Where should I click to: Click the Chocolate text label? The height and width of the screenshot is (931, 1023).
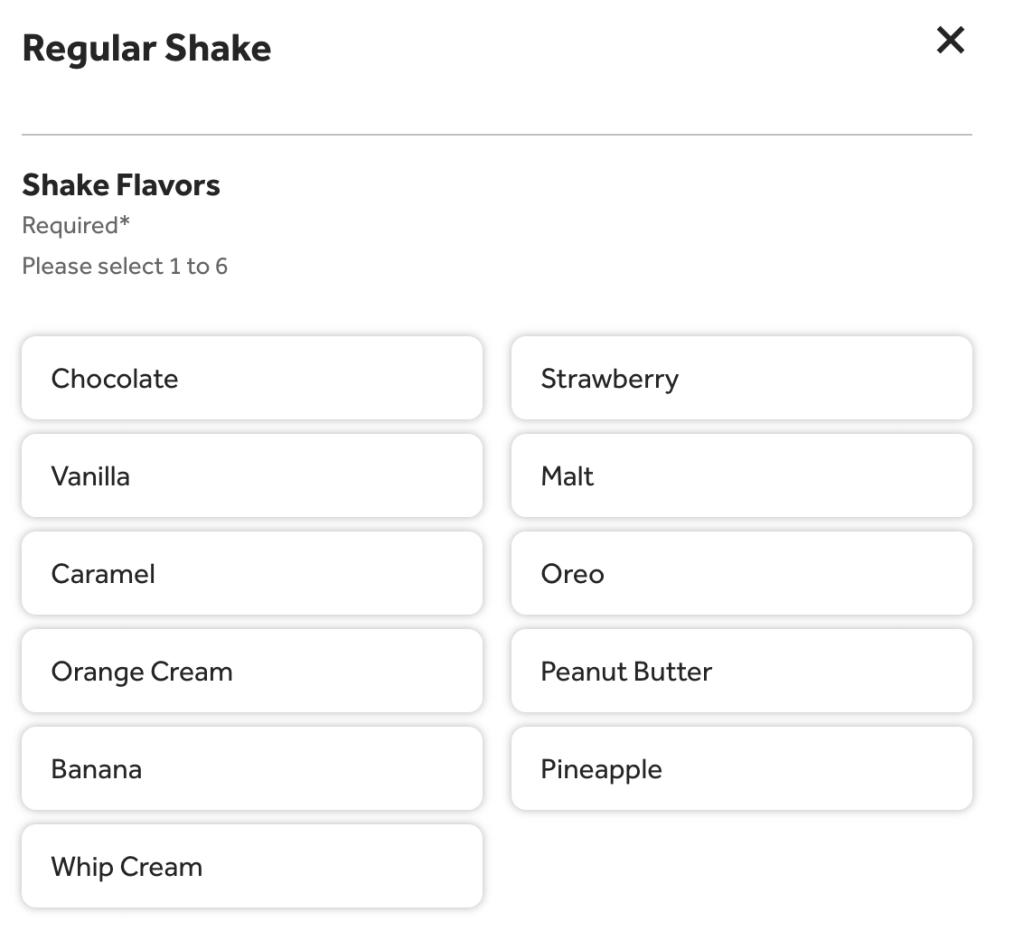(114, 379)
